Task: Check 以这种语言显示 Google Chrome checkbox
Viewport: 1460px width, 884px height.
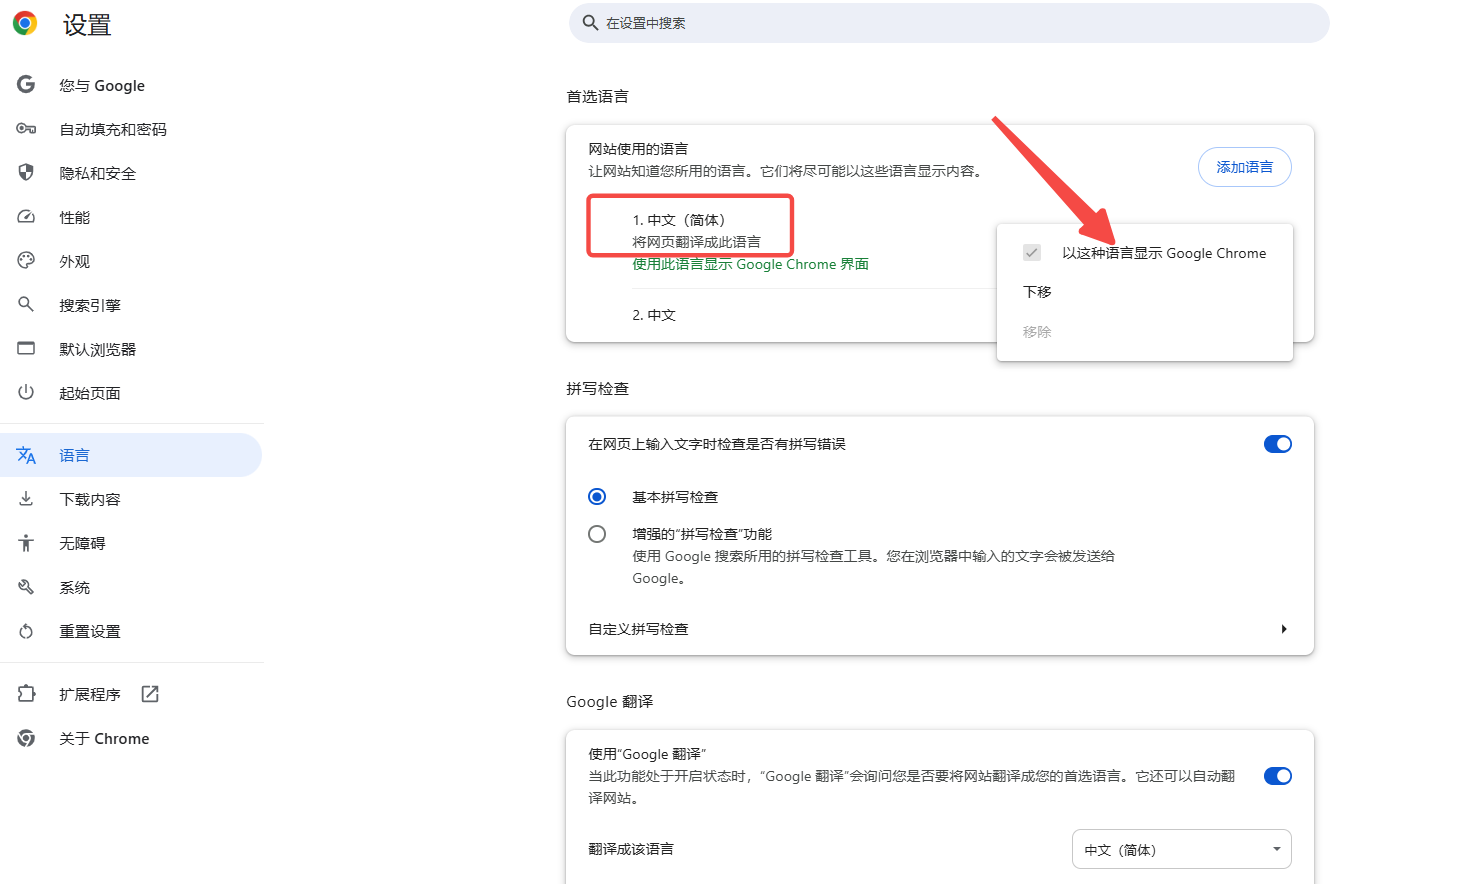Action: click(x=1032, y=253)
